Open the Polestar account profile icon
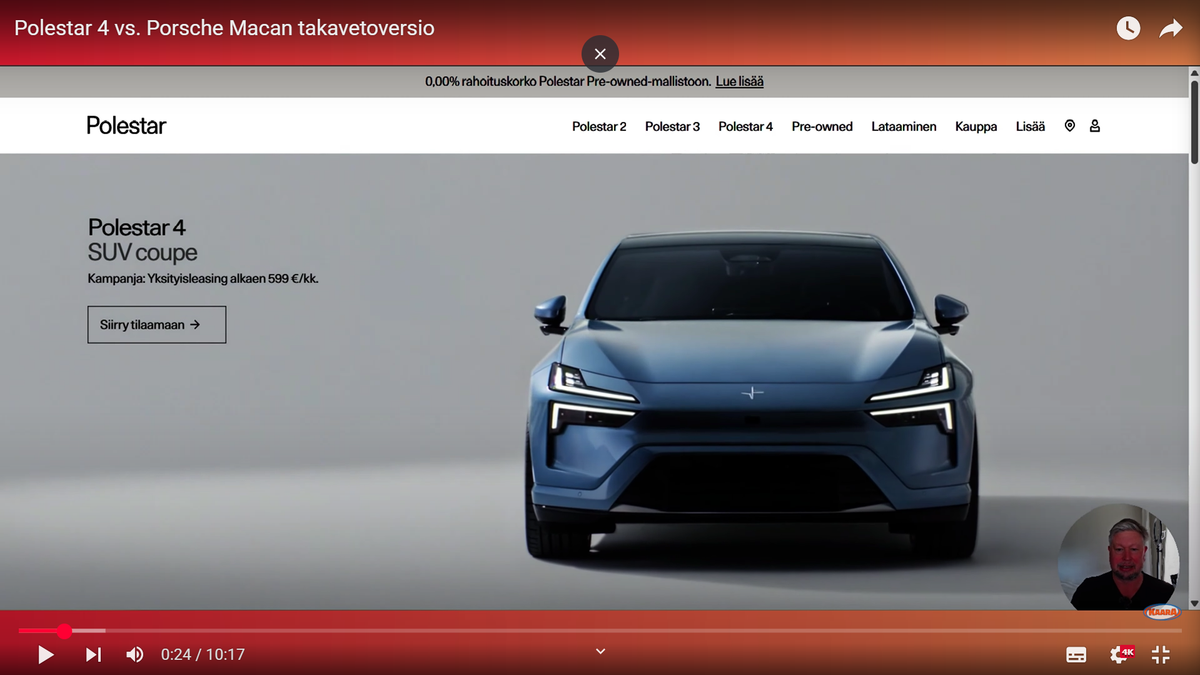 pos(1094,125)
